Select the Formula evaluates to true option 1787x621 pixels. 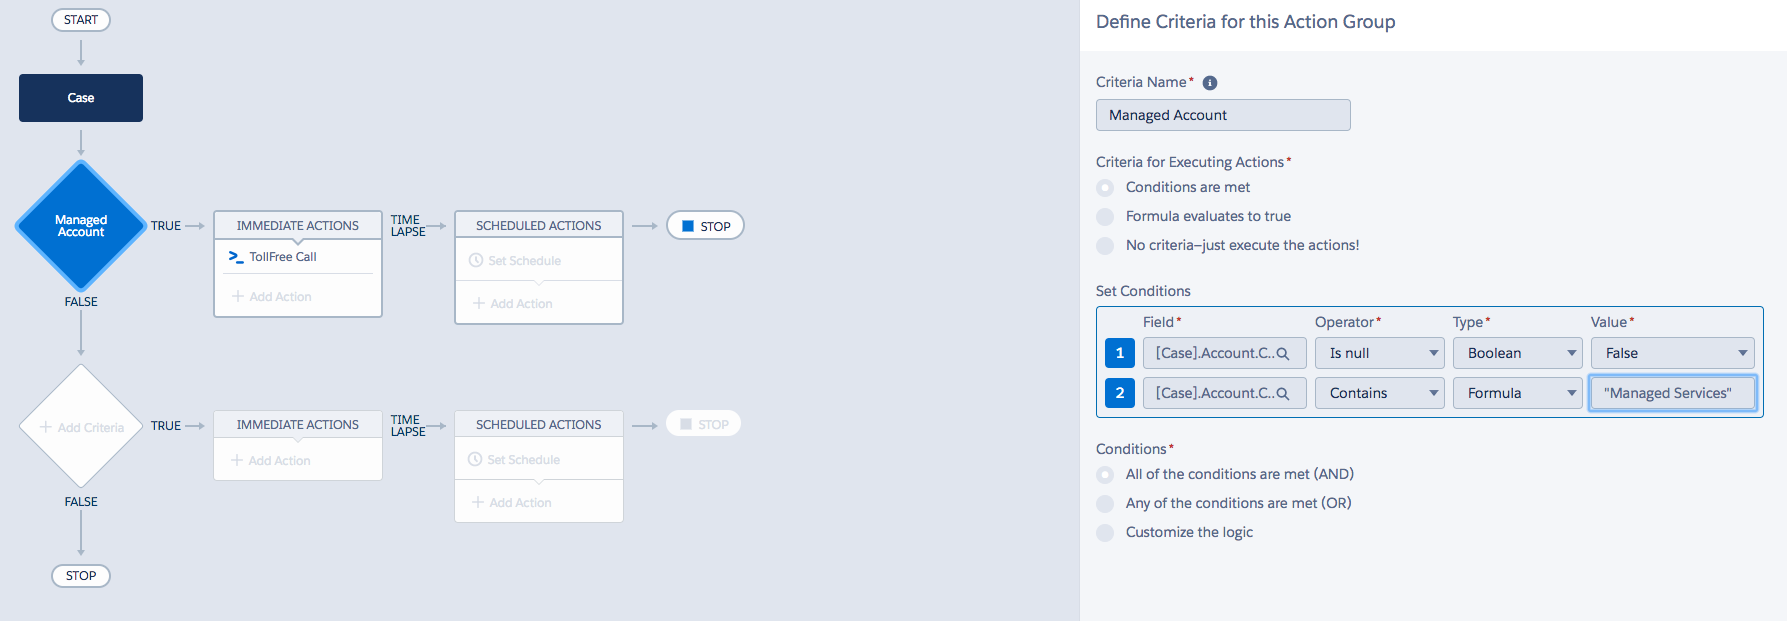[1105, 217]
